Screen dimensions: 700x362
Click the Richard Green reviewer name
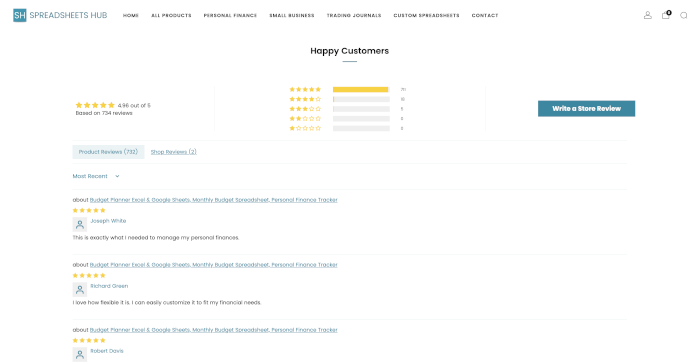[x=109, y=286]
